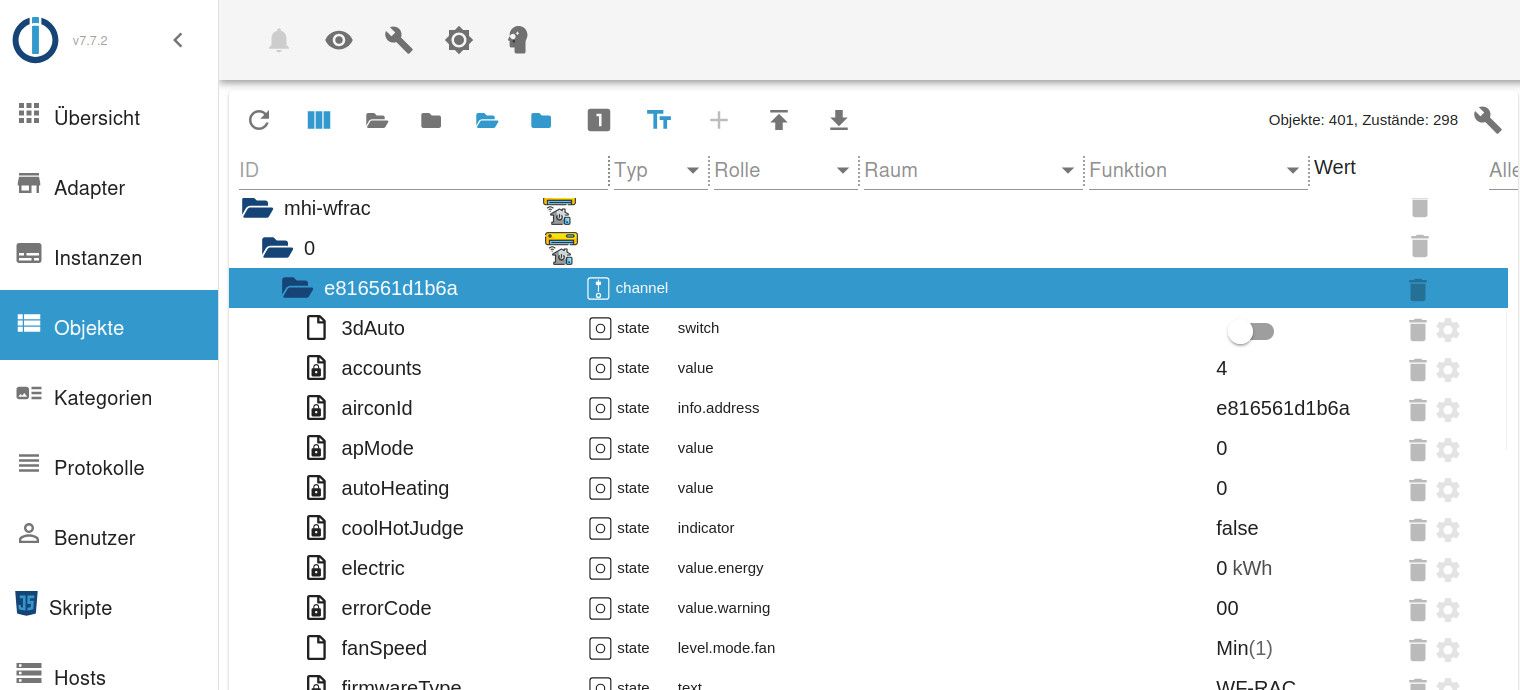Open settings gear for 3dAuto
Viewport: 1520px width, 690px height.
pyautogui.click(x=1448, y=330)
